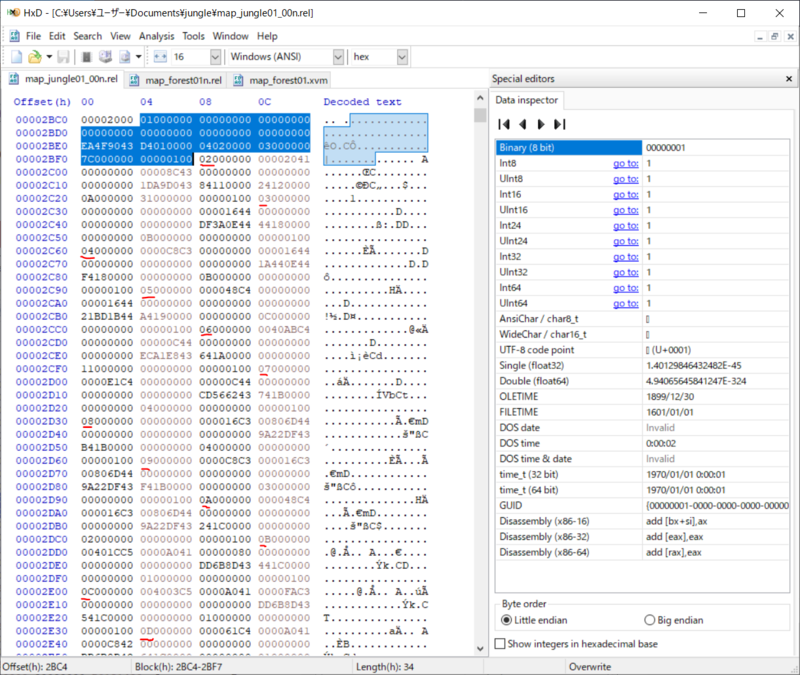Click offset row 00002C00 in hex view
Image resolution: width=800 pixels, height=675 pixels.
(x=41, y=172)
